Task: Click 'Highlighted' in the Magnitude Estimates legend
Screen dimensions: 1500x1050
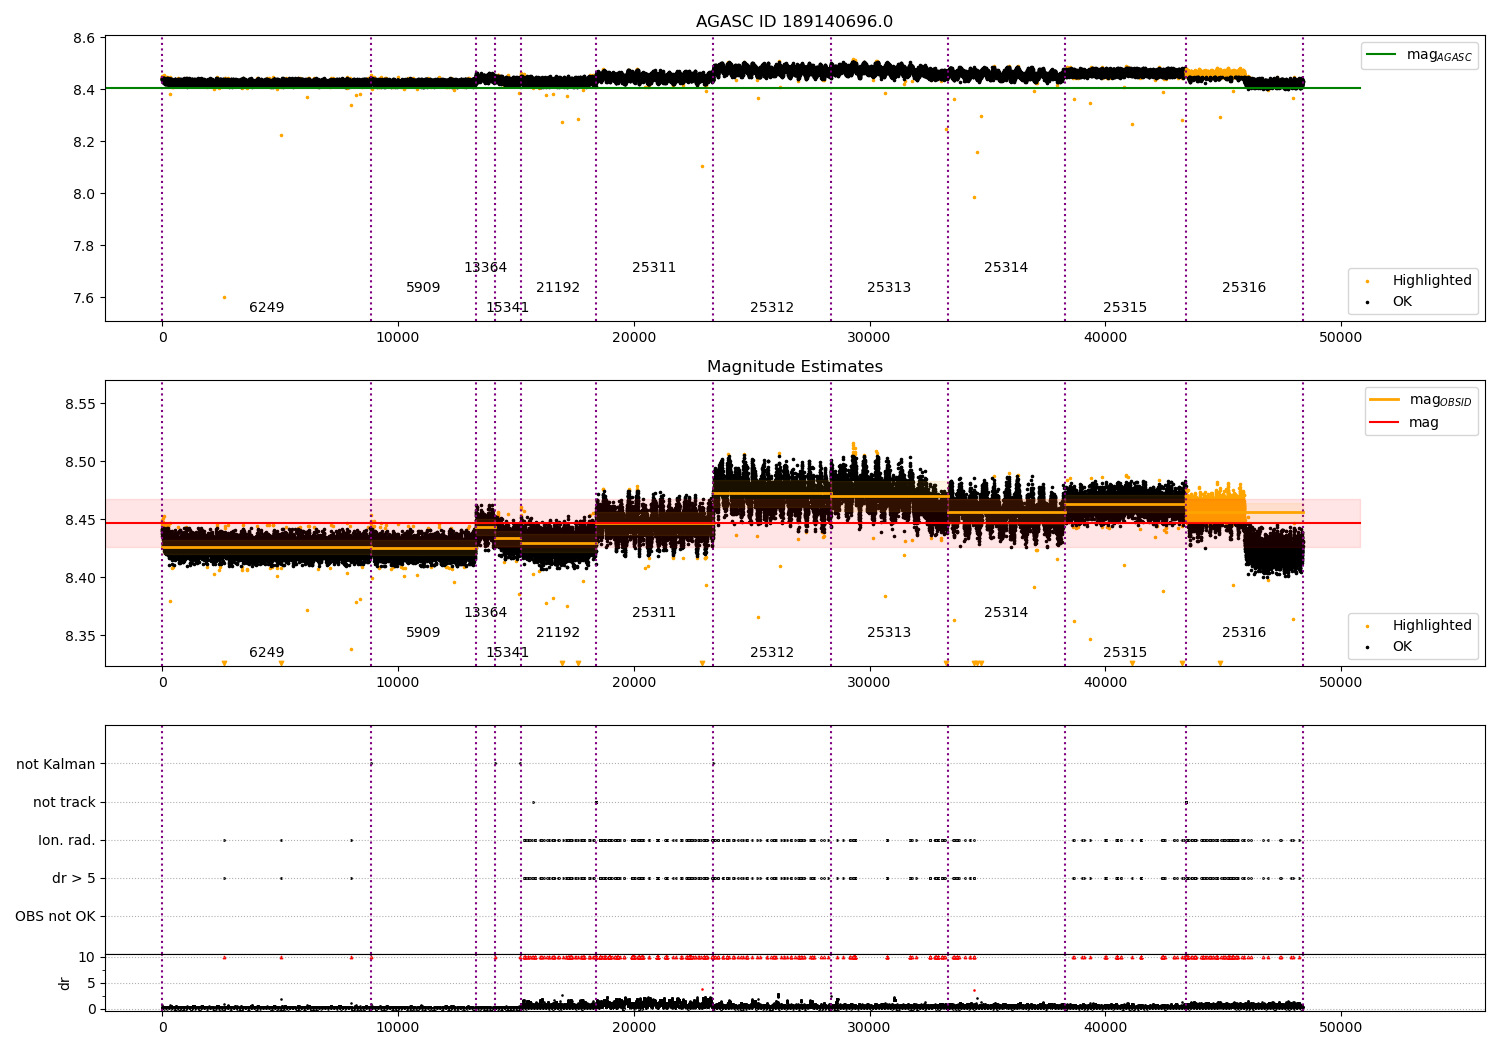Action: (x=1432, y=626)
